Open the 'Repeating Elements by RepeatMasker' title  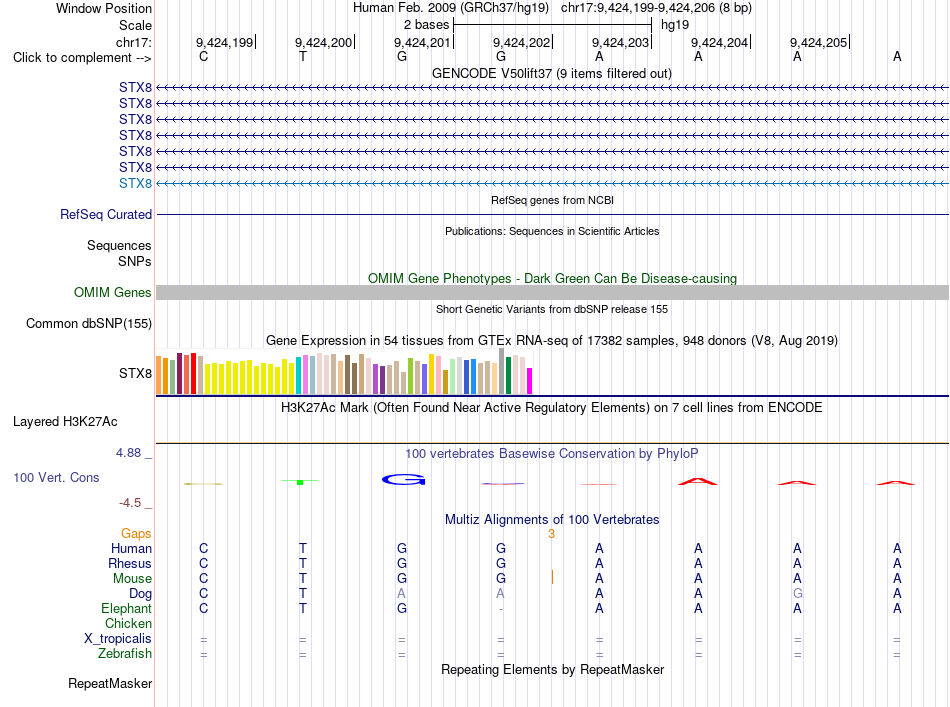tap(552, 669)
